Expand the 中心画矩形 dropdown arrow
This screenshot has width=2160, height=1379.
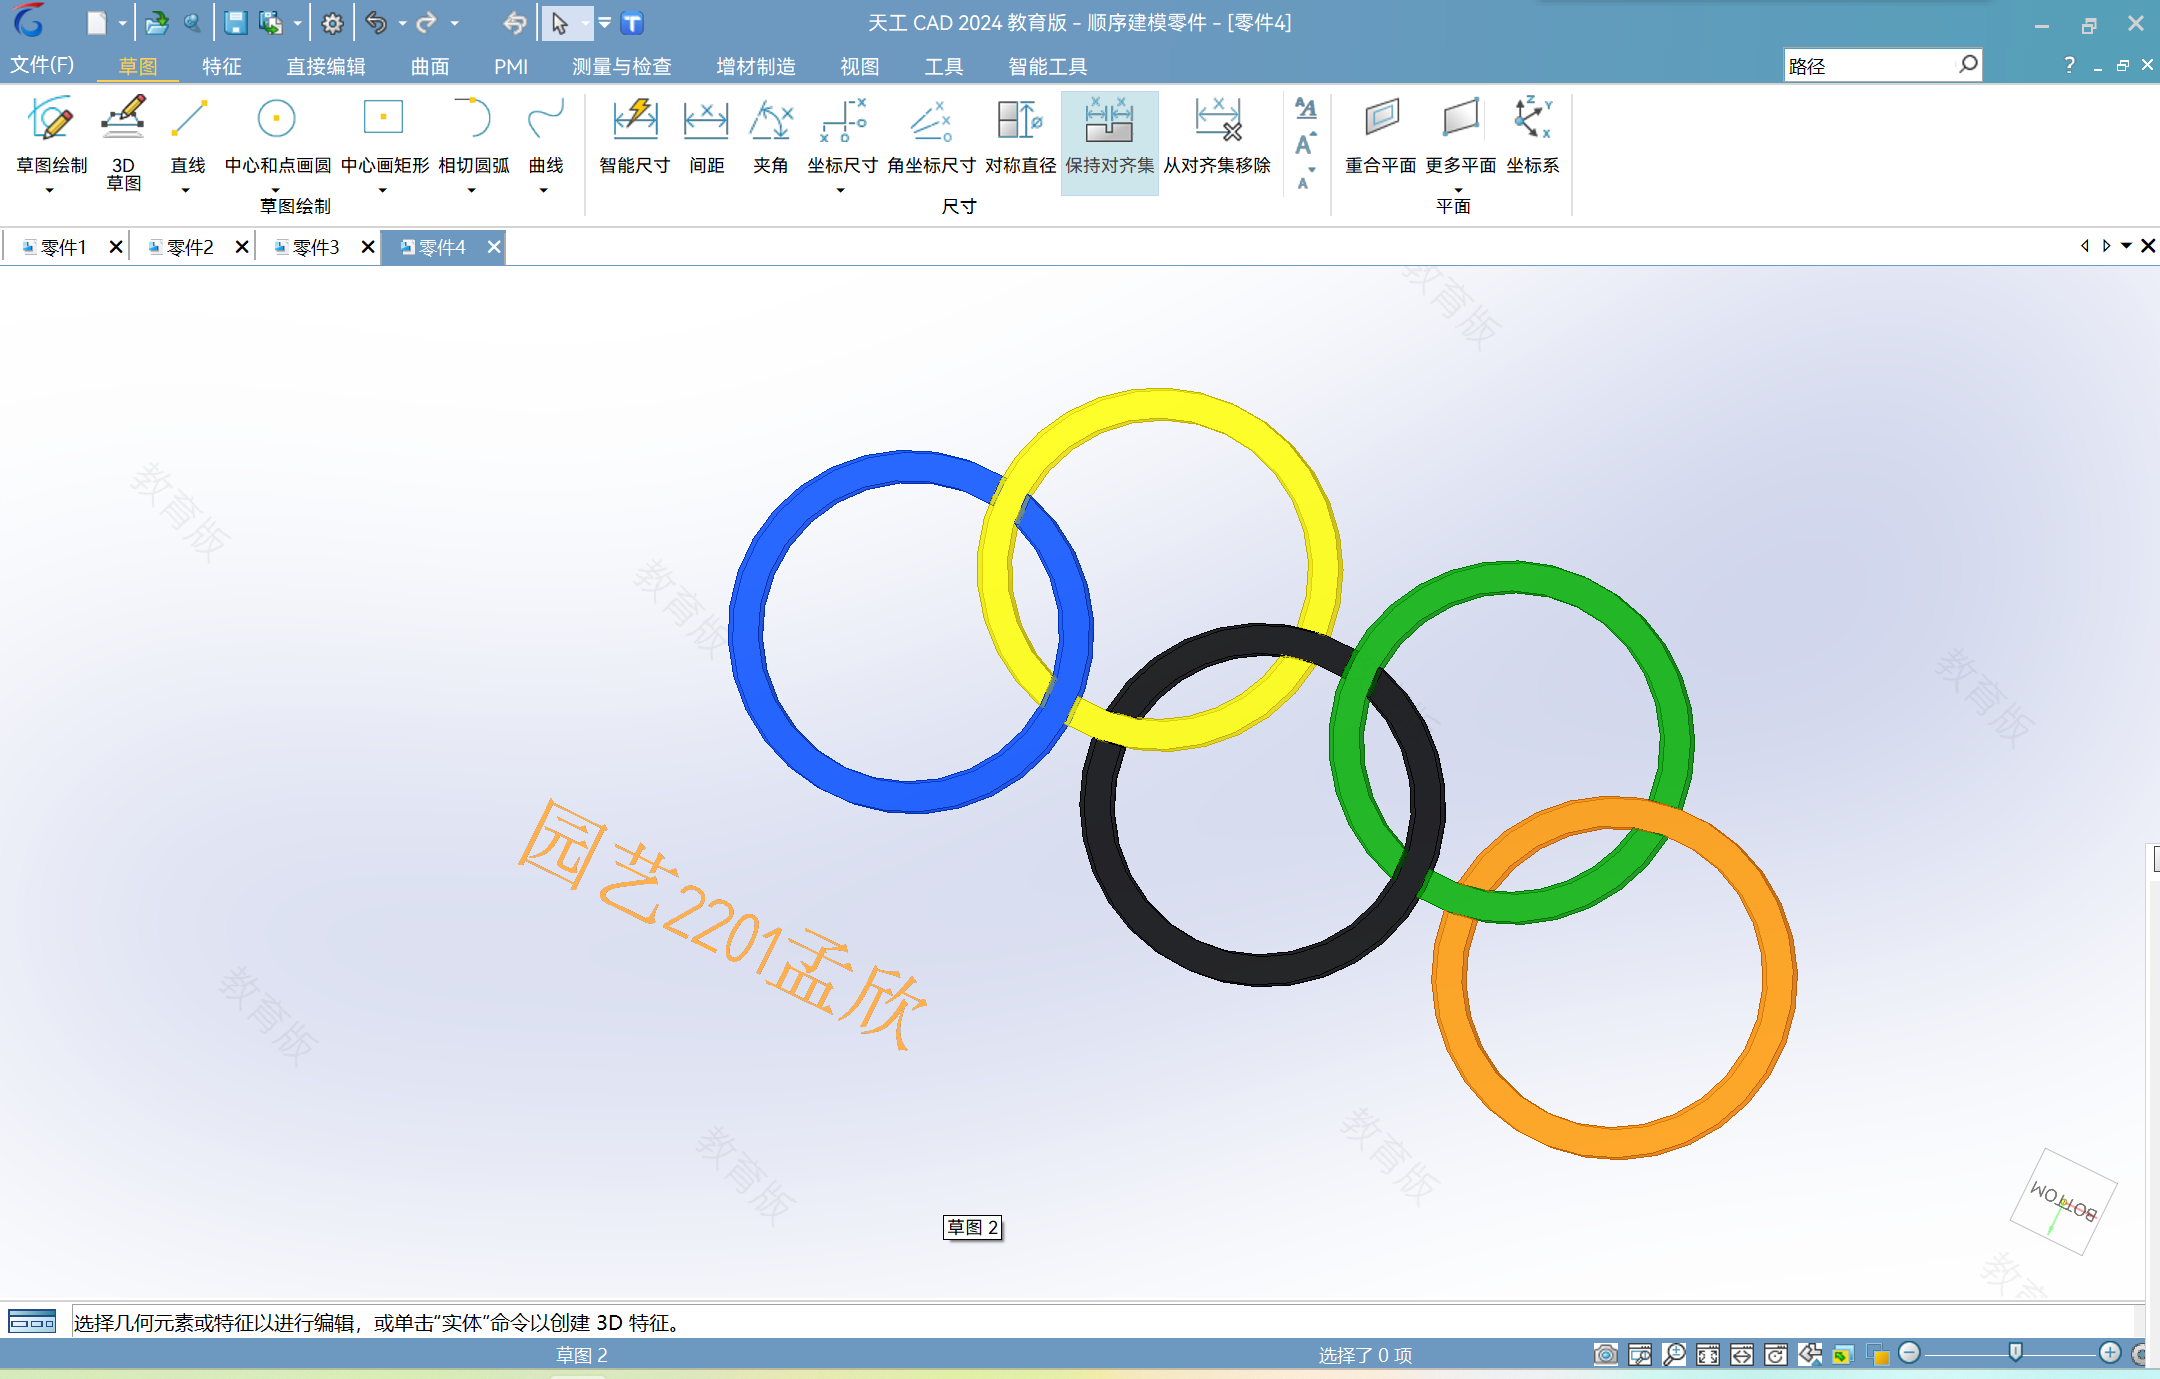click(383, 190)
